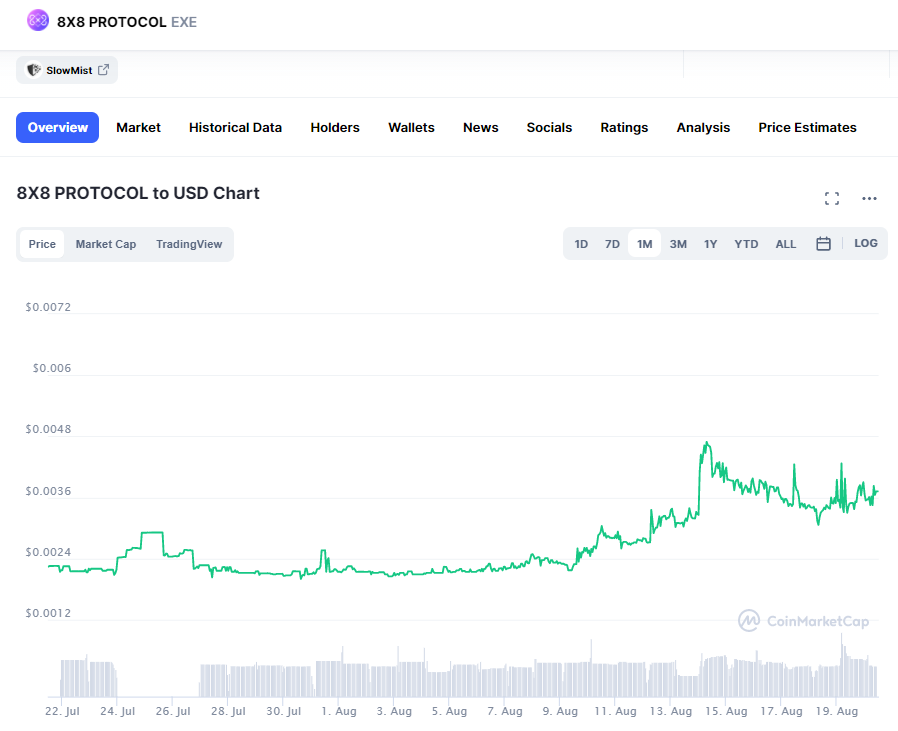Open the Ratings tab
Screen dimensions: 898x731
pyautogui.click(x=624, y=127)
